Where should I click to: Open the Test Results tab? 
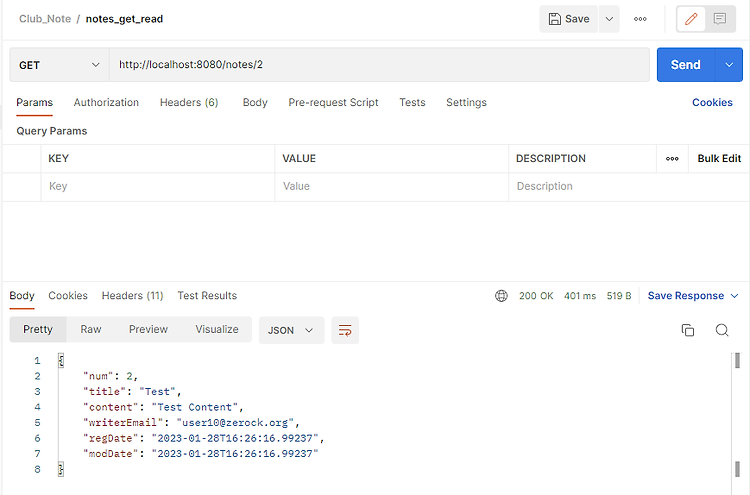tap(207, 296)
